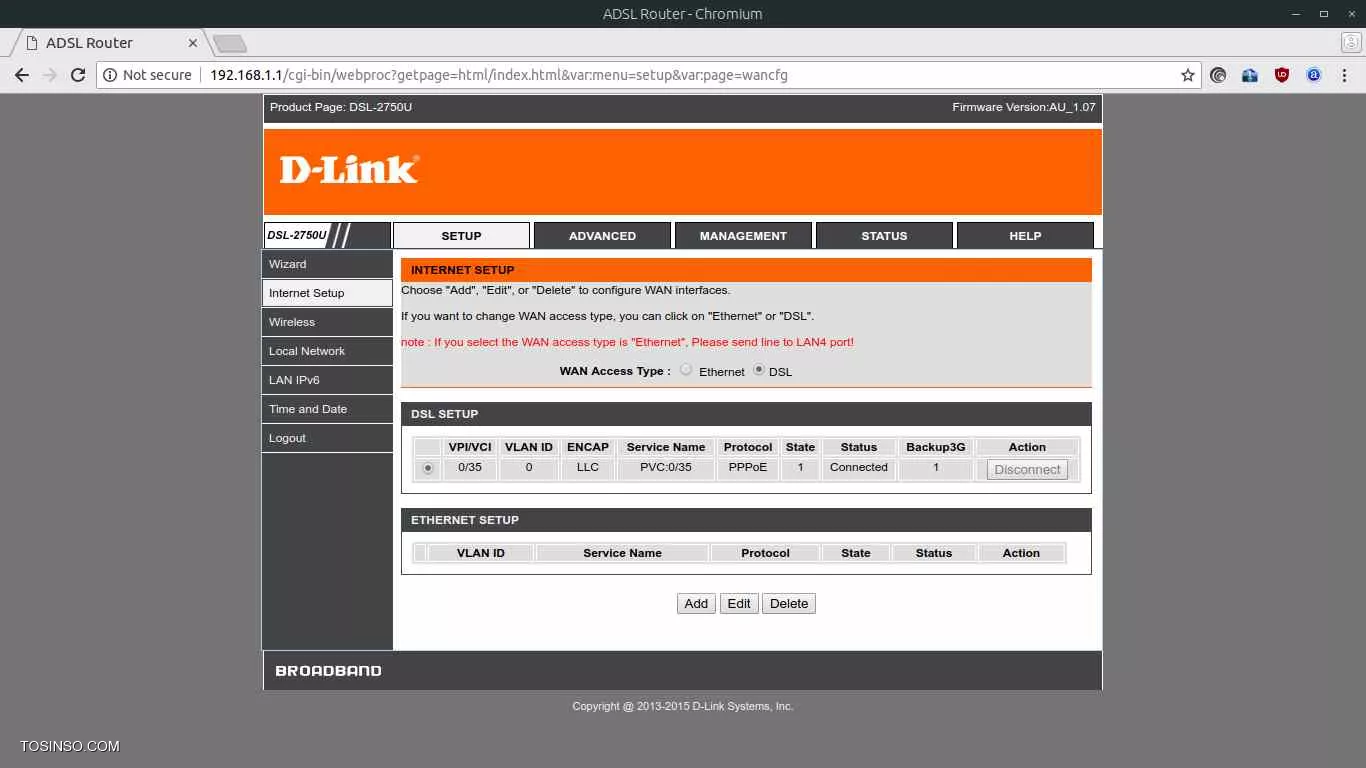This screenshot has height=768, width=1366.
Task: Click the 'LLC' encapsulation cell
Action: [587, 468]
